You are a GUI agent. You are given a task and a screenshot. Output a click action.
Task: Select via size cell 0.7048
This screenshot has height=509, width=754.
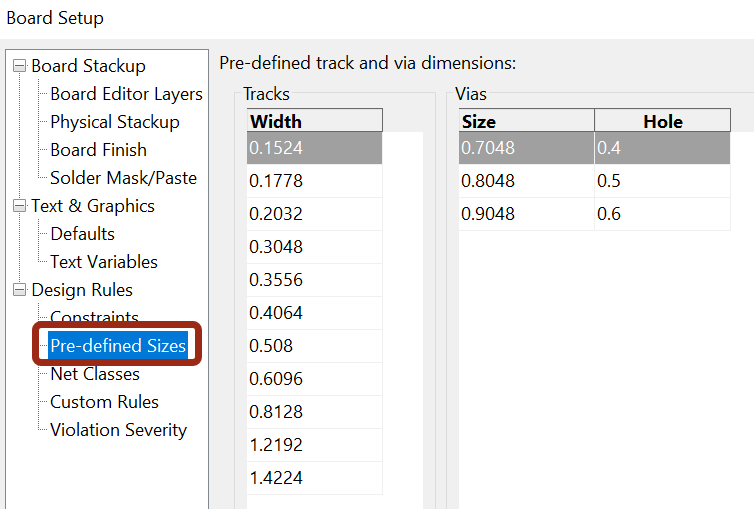527,148
